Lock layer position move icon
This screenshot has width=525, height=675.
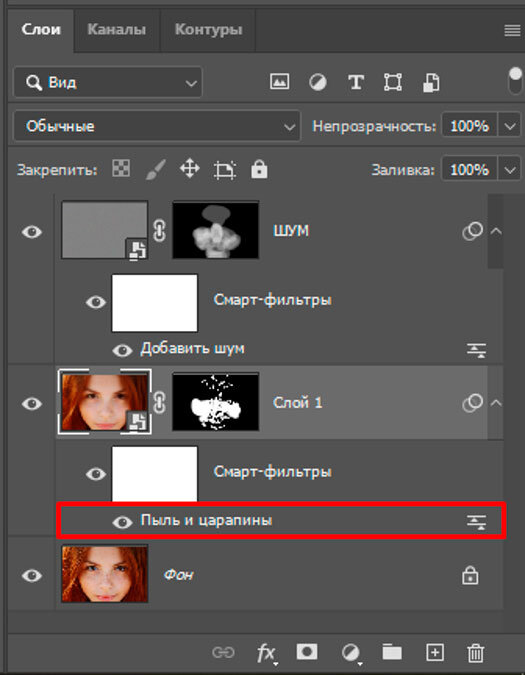[189, 168]
